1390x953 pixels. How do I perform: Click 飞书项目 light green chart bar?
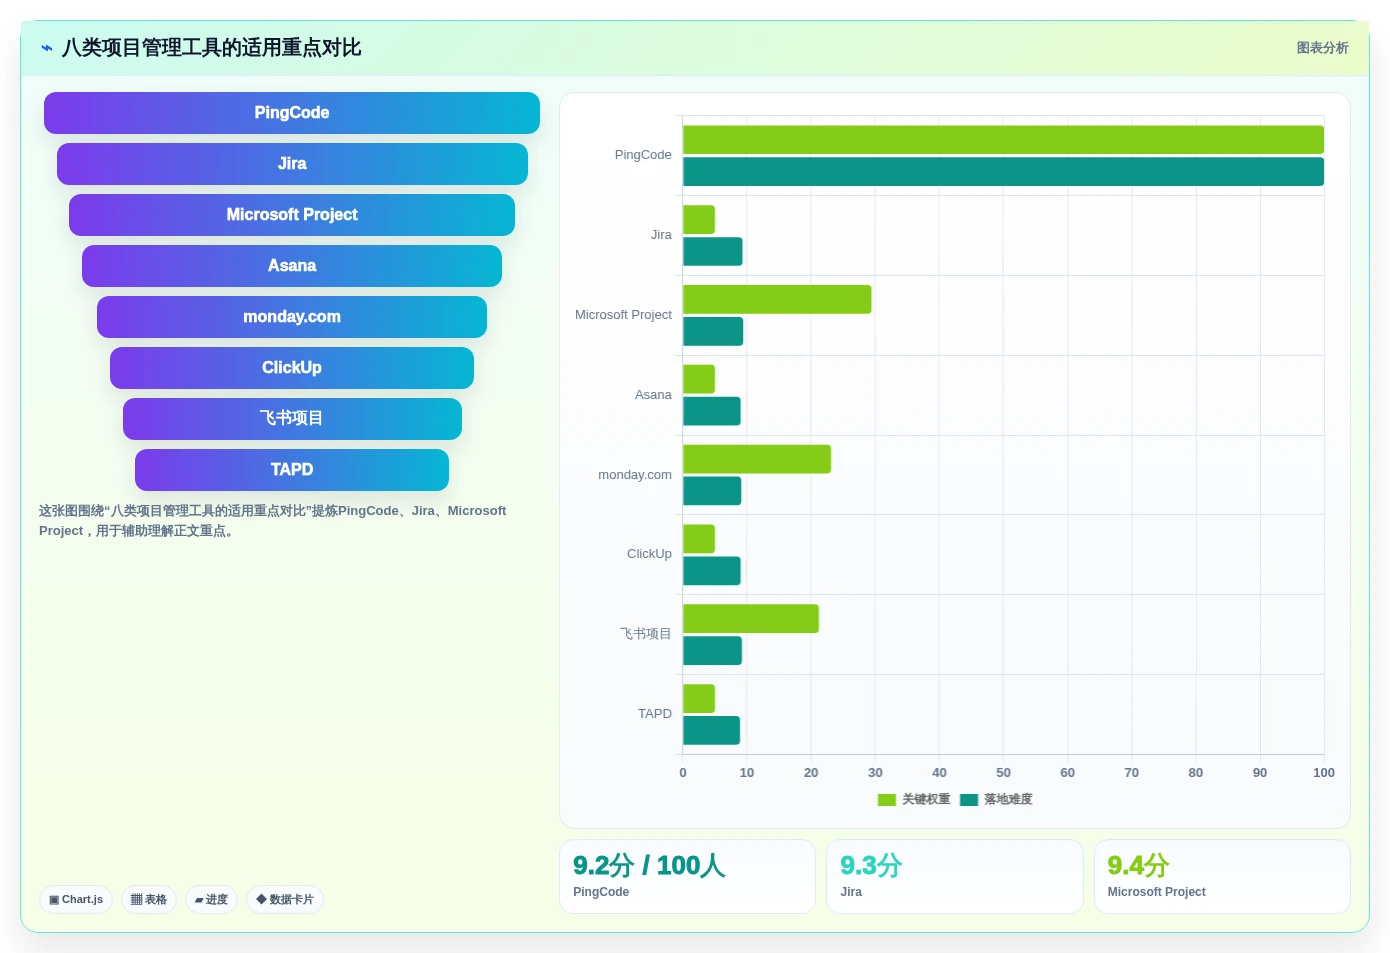point(751,619)
